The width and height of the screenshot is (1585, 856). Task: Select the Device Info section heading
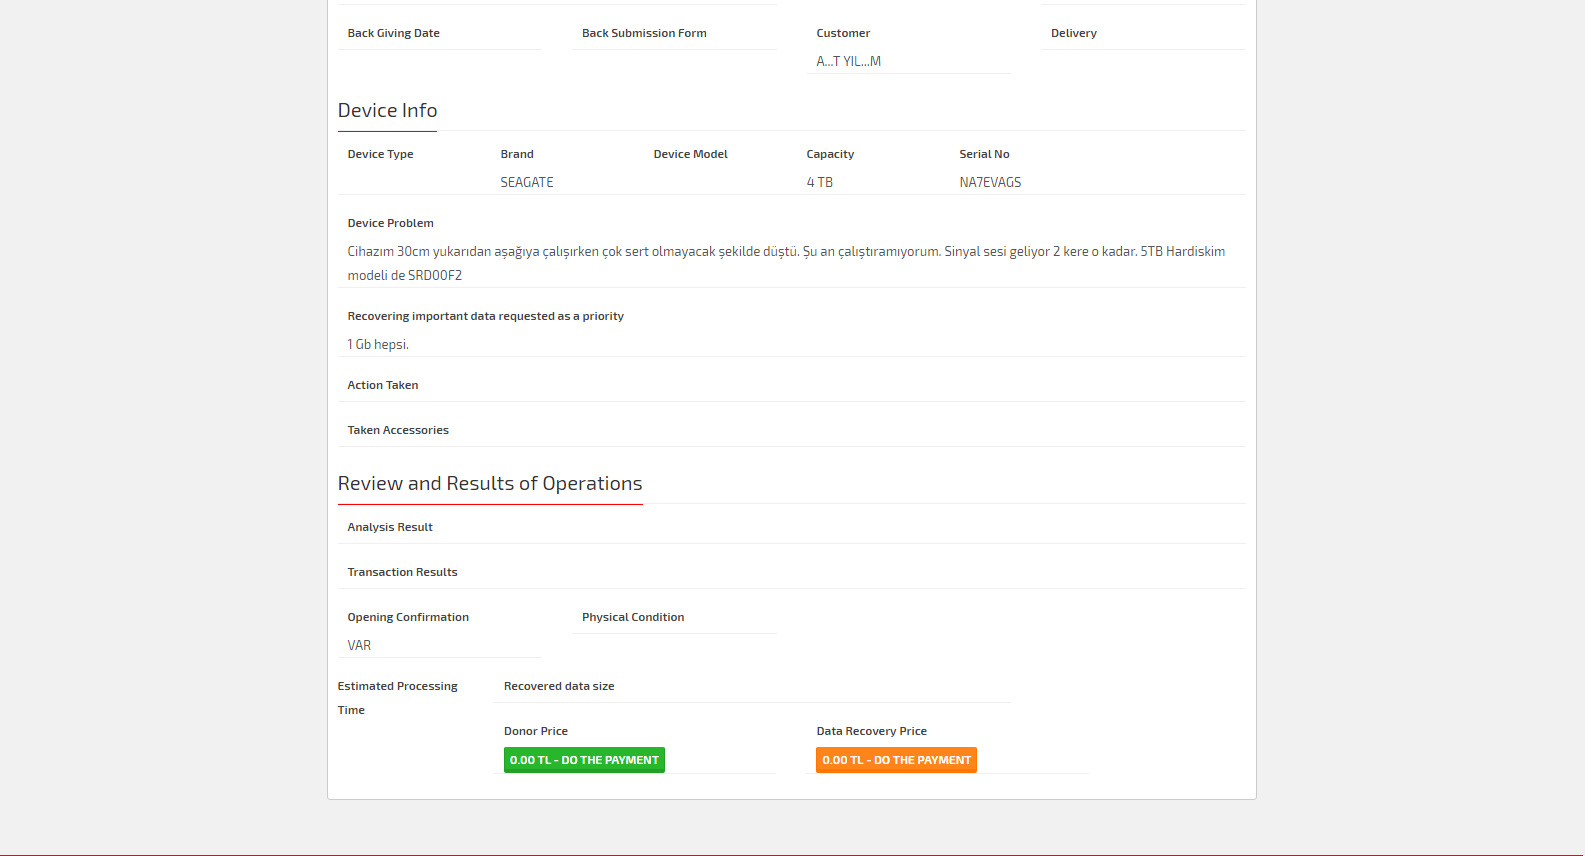(387, 111)
